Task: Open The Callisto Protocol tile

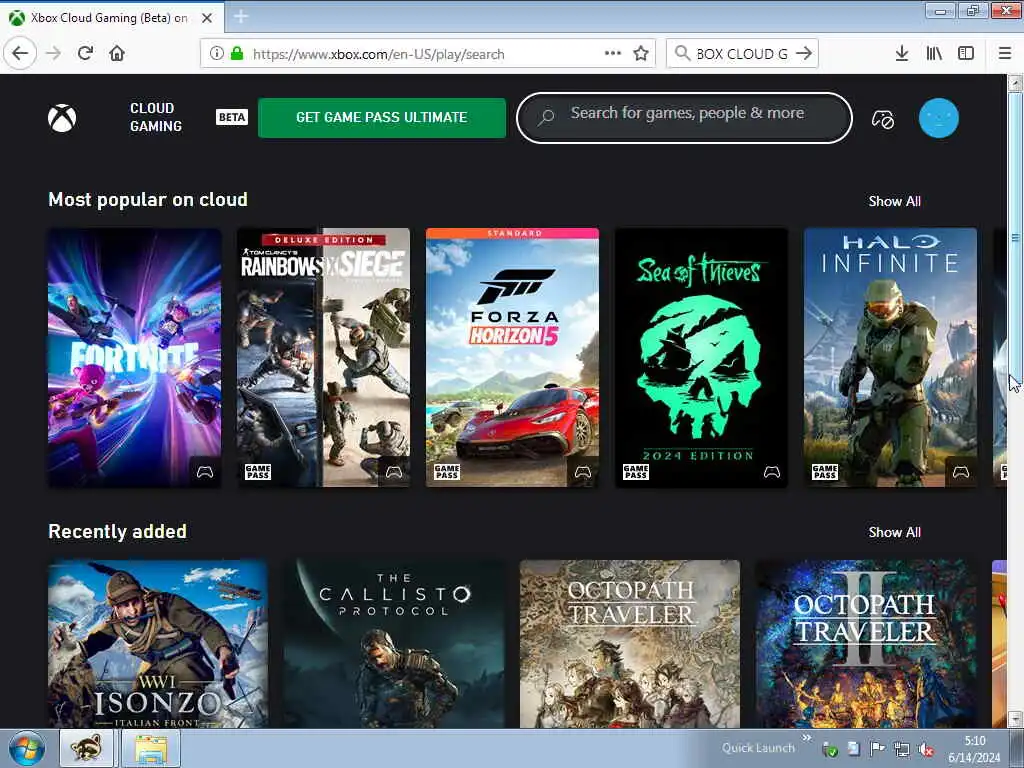Action: click(x=394, y=644)
